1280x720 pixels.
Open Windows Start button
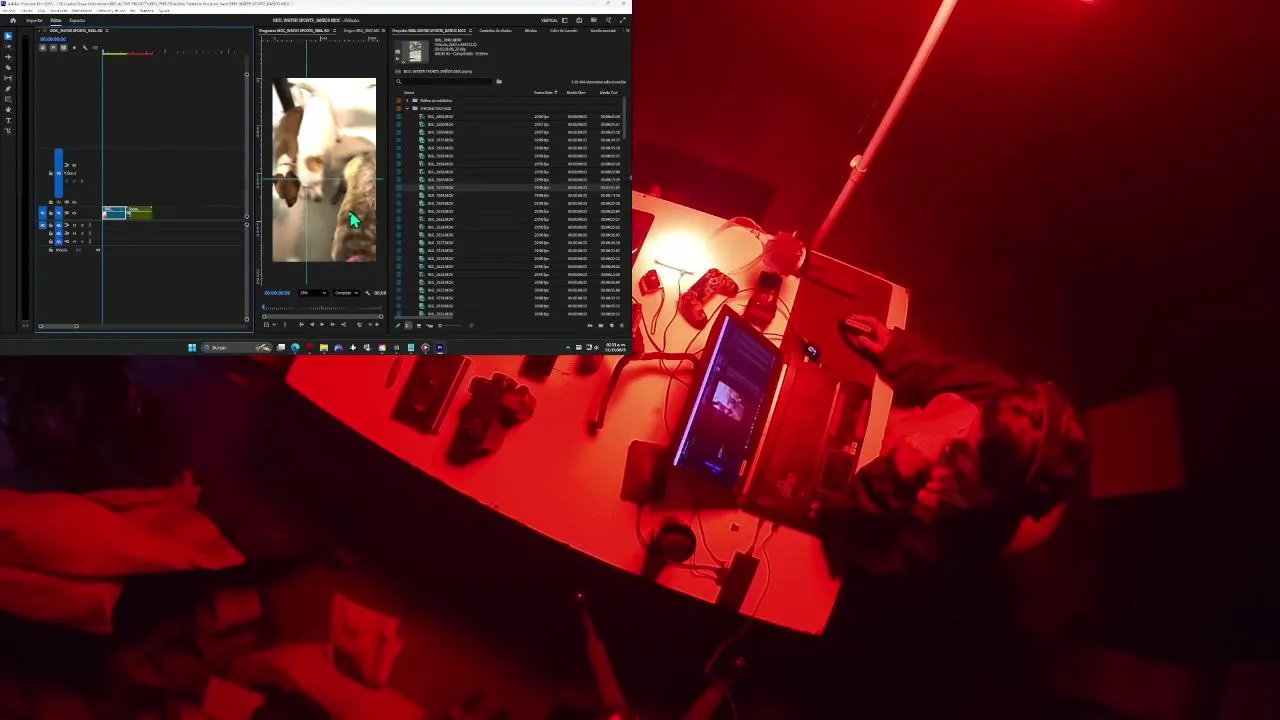192,347
